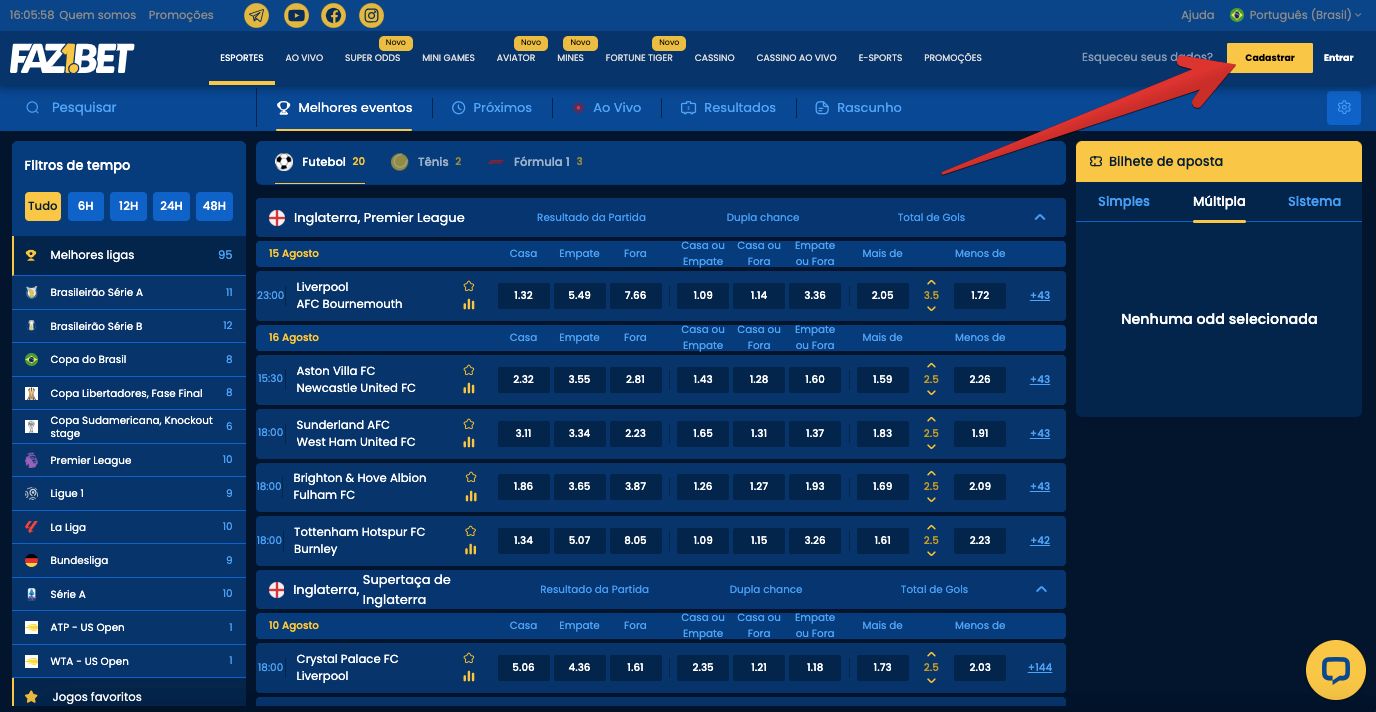Open statistics icon for Liverpool vs Bournemouth
This screenshot has width=1376, height=712.
point(469,304)
